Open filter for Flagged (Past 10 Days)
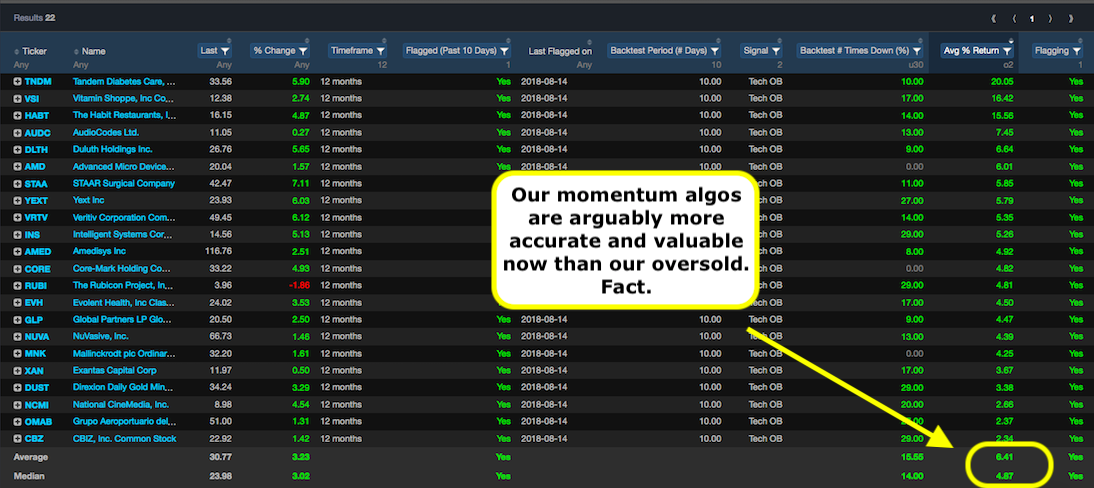The image size is (1094, 488). coord(505,51)
